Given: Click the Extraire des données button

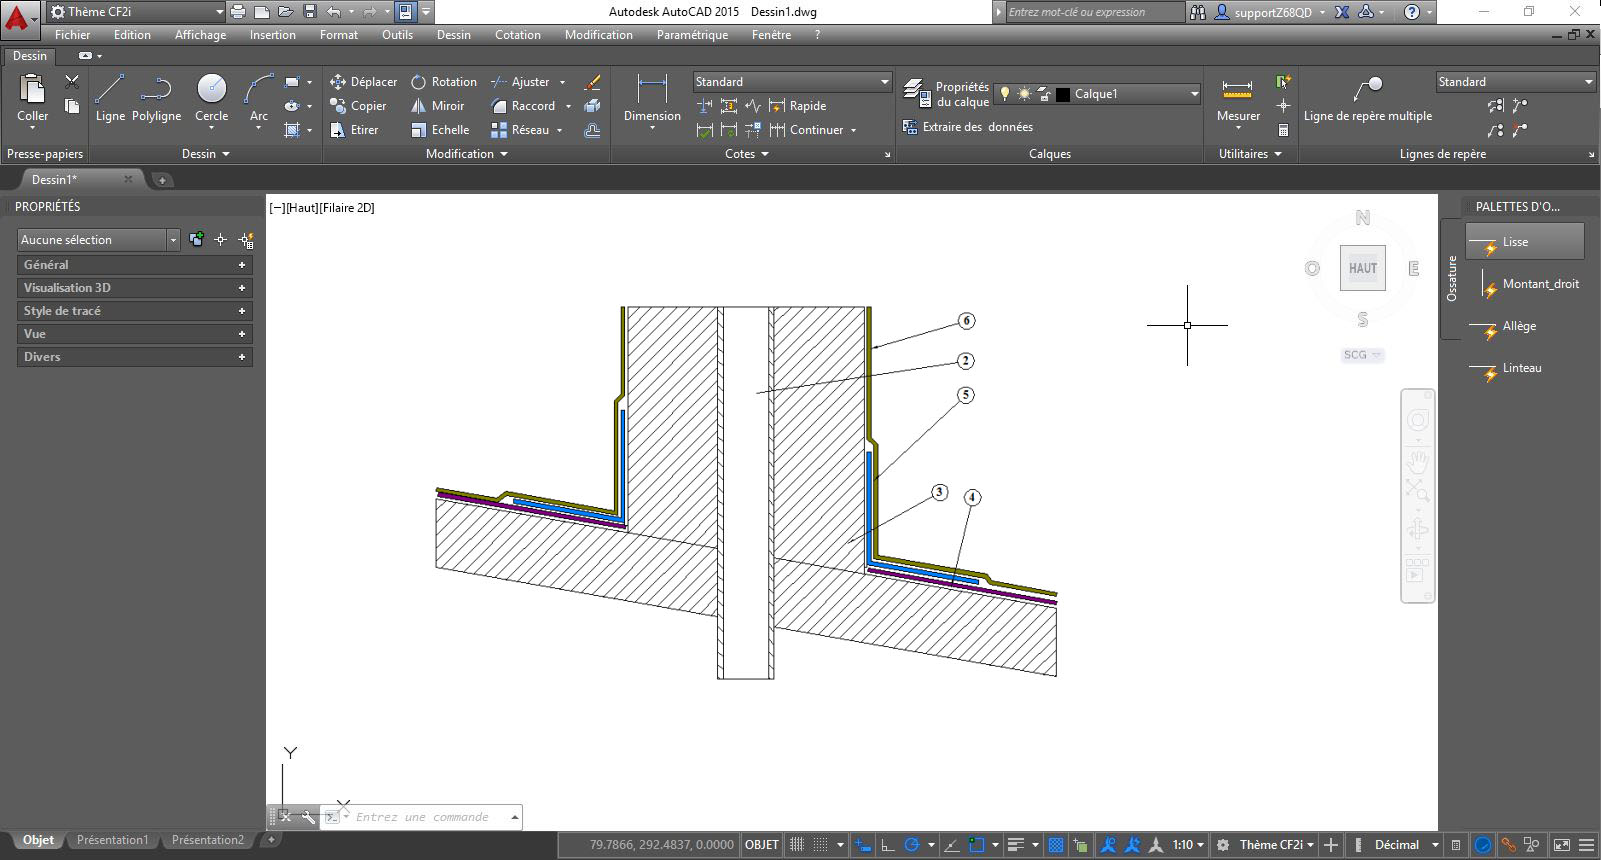Looking at the screenshot, I should (x=967, y=127).
